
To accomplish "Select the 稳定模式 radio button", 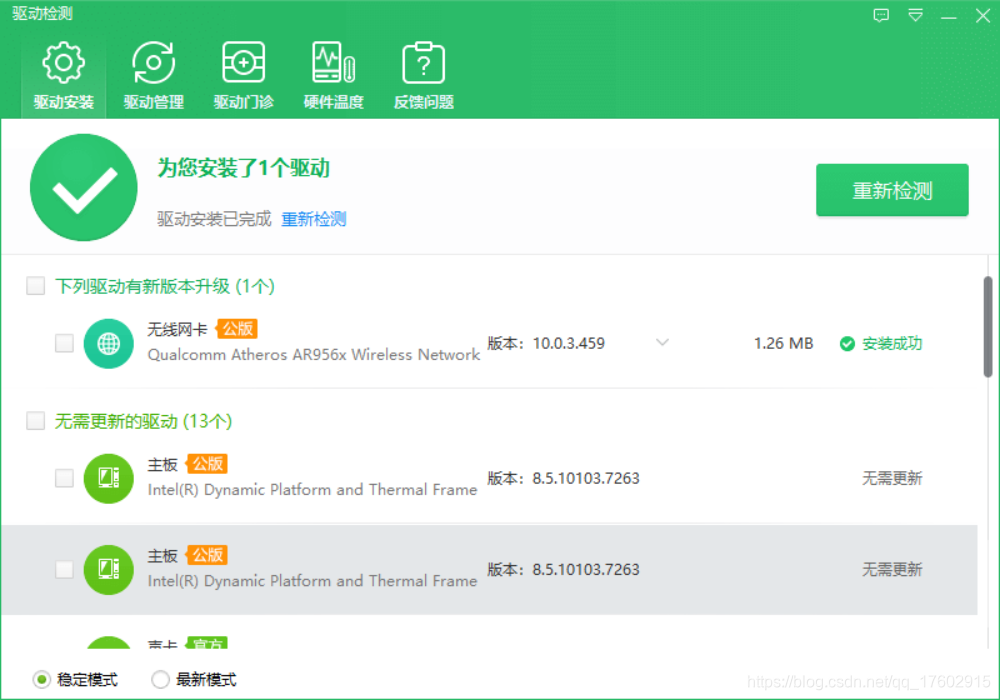I will coord(41,680).
